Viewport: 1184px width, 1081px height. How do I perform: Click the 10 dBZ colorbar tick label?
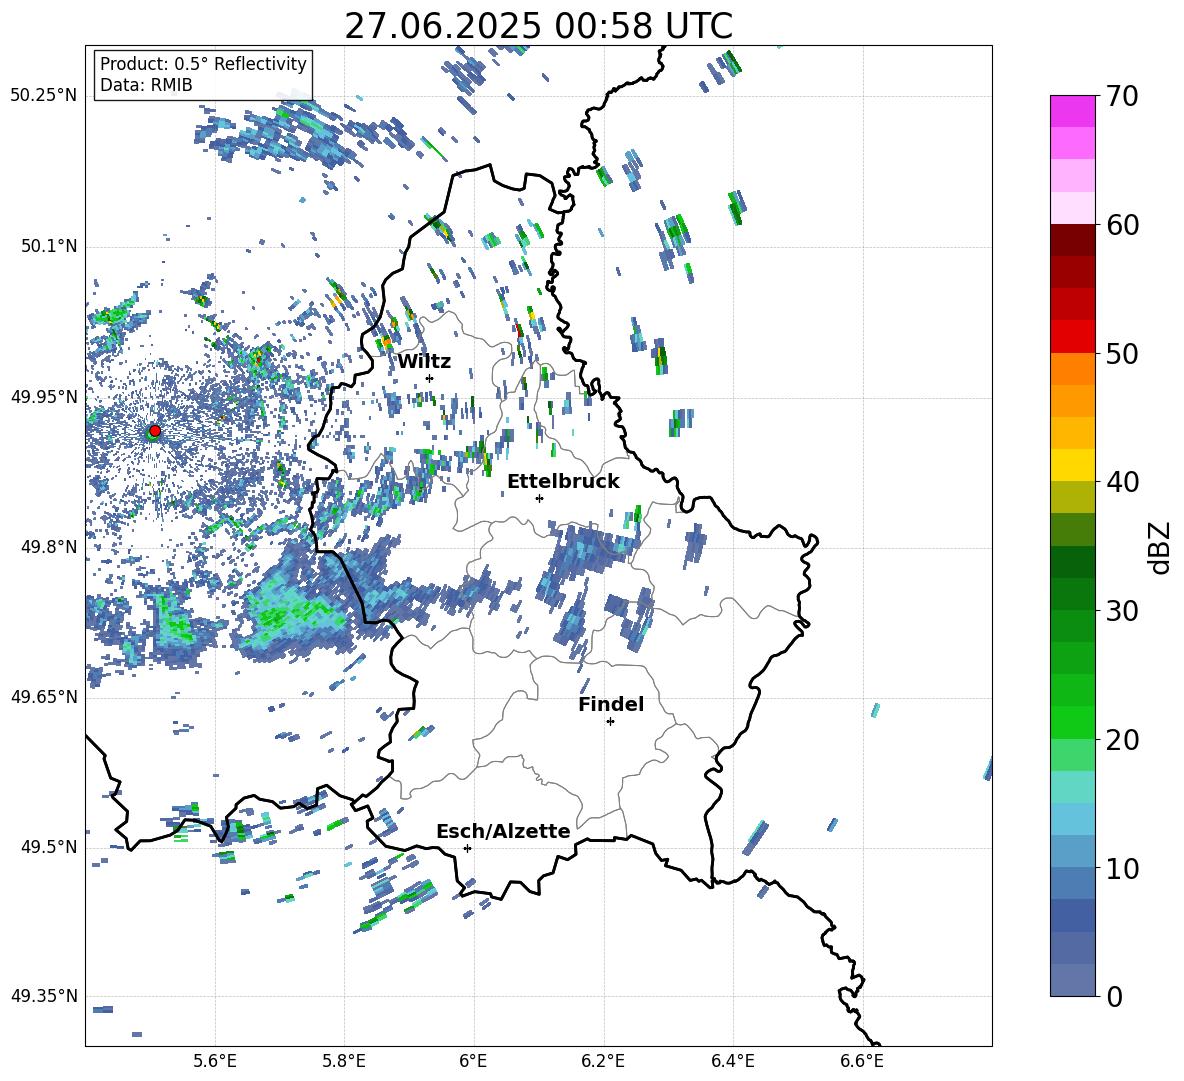tap(1122, 868)
